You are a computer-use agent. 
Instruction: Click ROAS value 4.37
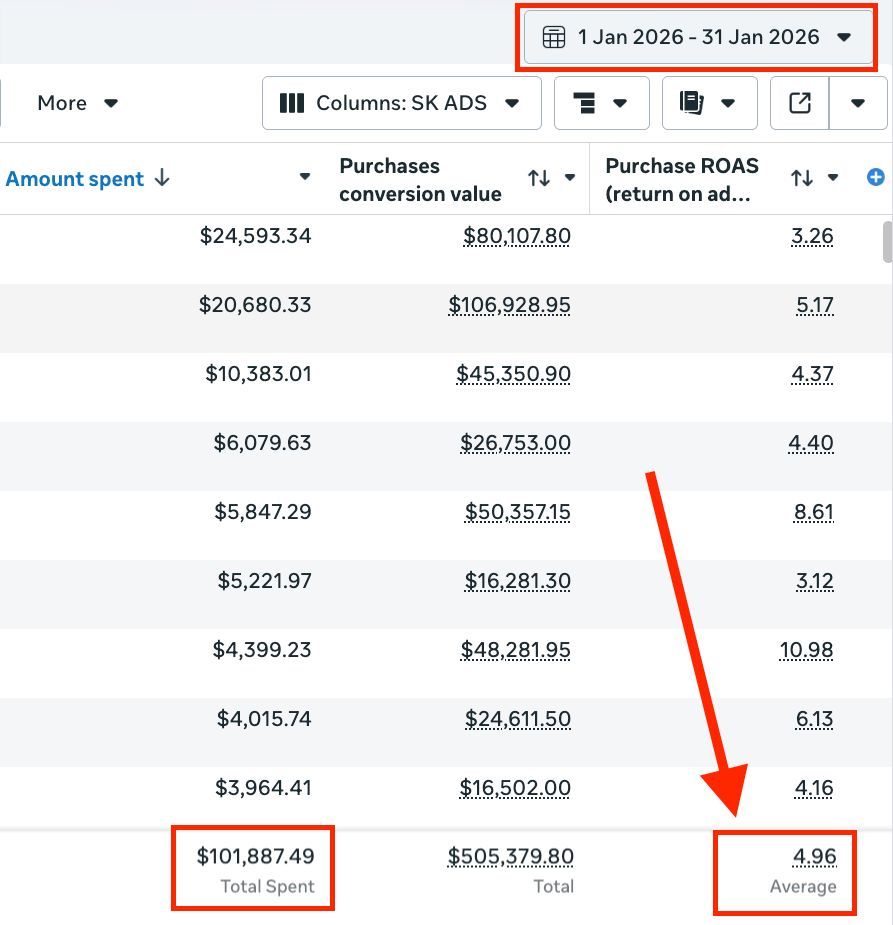(812, 374)
